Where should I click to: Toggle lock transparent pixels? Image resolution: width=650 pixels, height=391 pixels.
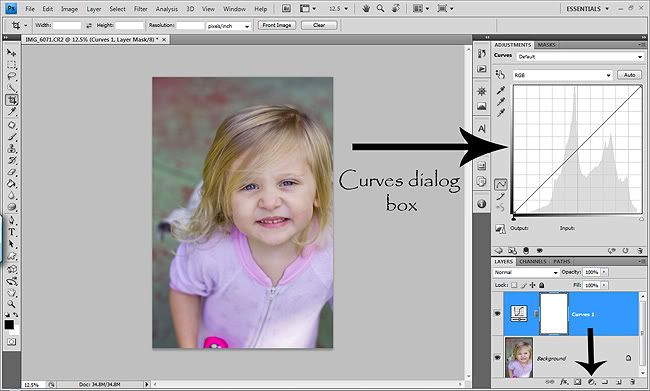click(x=514, y=285)
